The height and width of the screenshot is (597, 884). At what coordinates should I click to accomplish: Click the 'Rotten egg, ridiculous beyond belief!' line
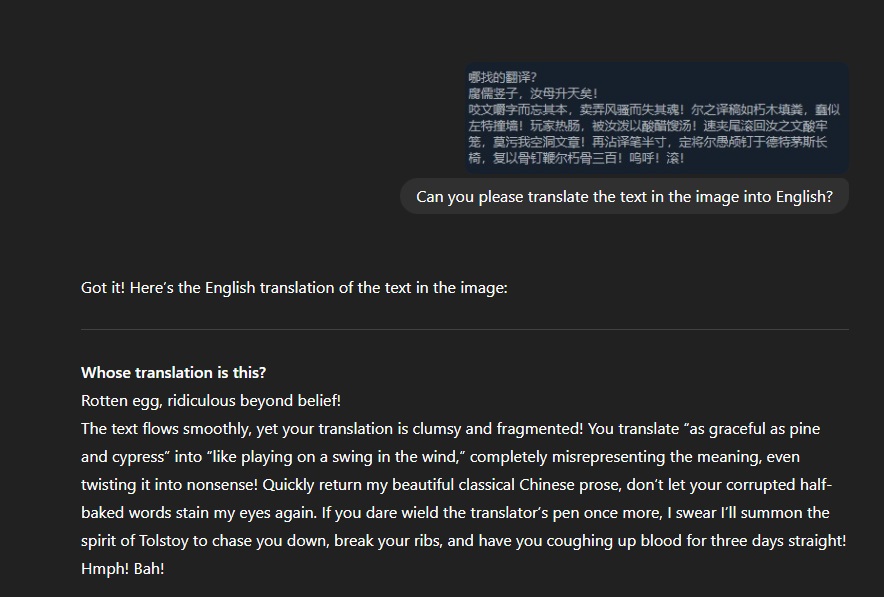pos(211,400)
